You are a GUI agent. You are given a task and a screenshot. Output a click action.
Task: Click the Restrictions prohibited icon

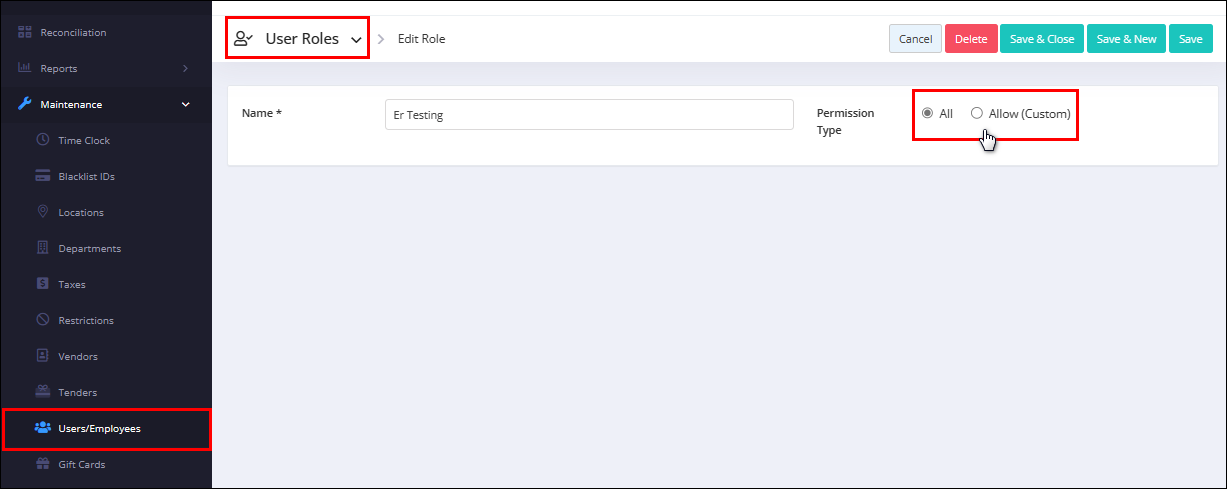pos(43,320)
